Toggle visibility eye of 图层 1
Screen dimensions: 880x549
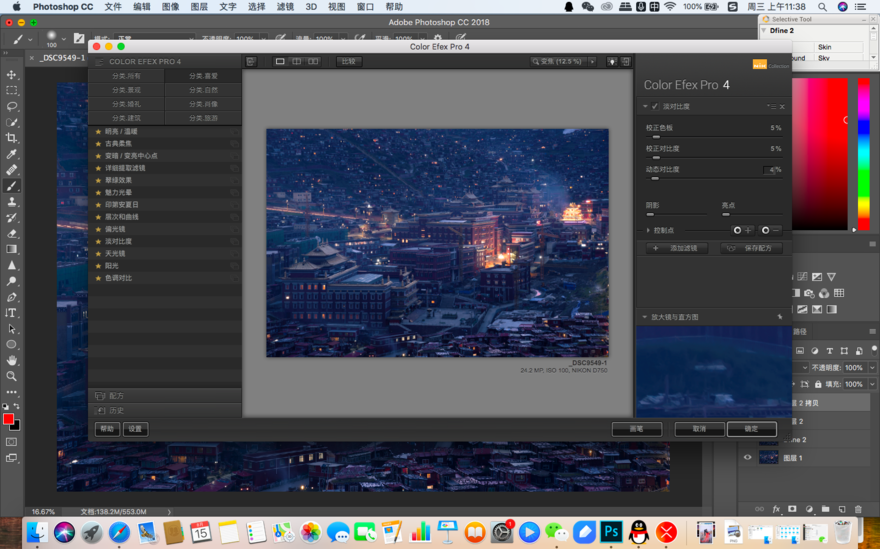(x=748, y=458)
